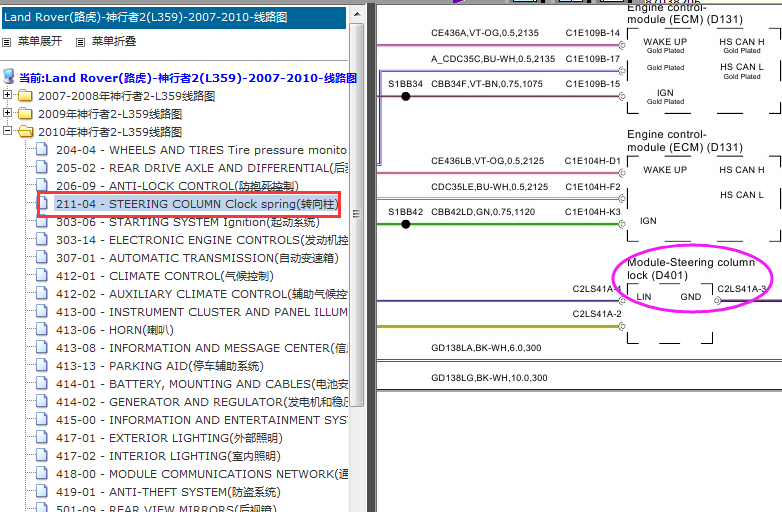Click wire label CE436A,VT-OG,0.5,2135
This screenshot has height=512, width=782.
pyautogui.click(x=485, y=33)
